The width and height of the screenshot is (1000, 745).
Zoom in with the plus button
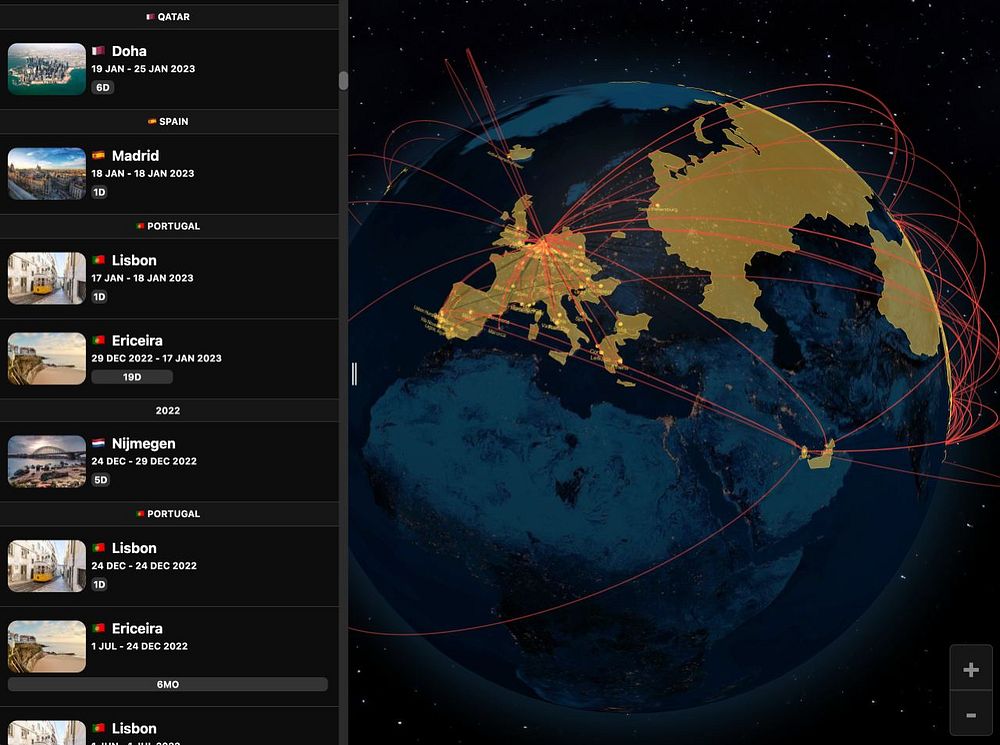coord(971,669)
